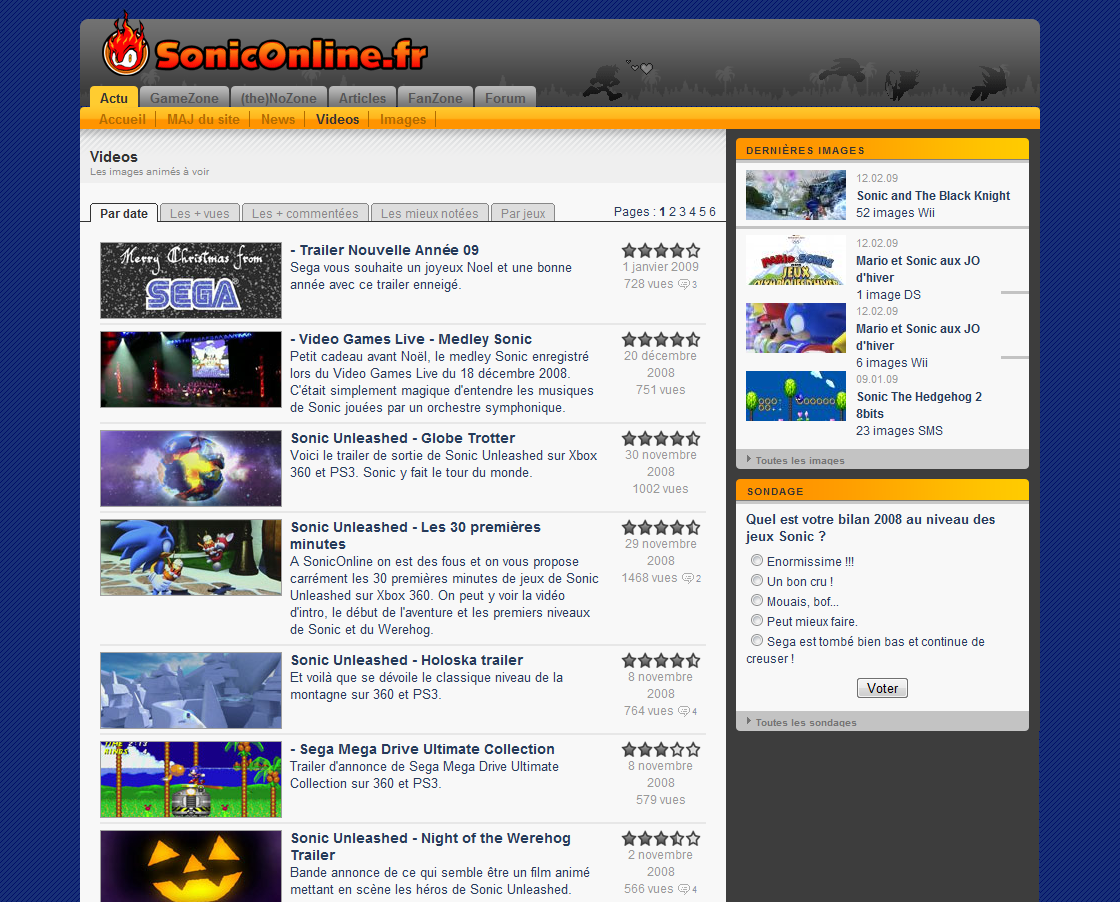
Task: Submit poll with the Voter button
Action: pos(882,688)
